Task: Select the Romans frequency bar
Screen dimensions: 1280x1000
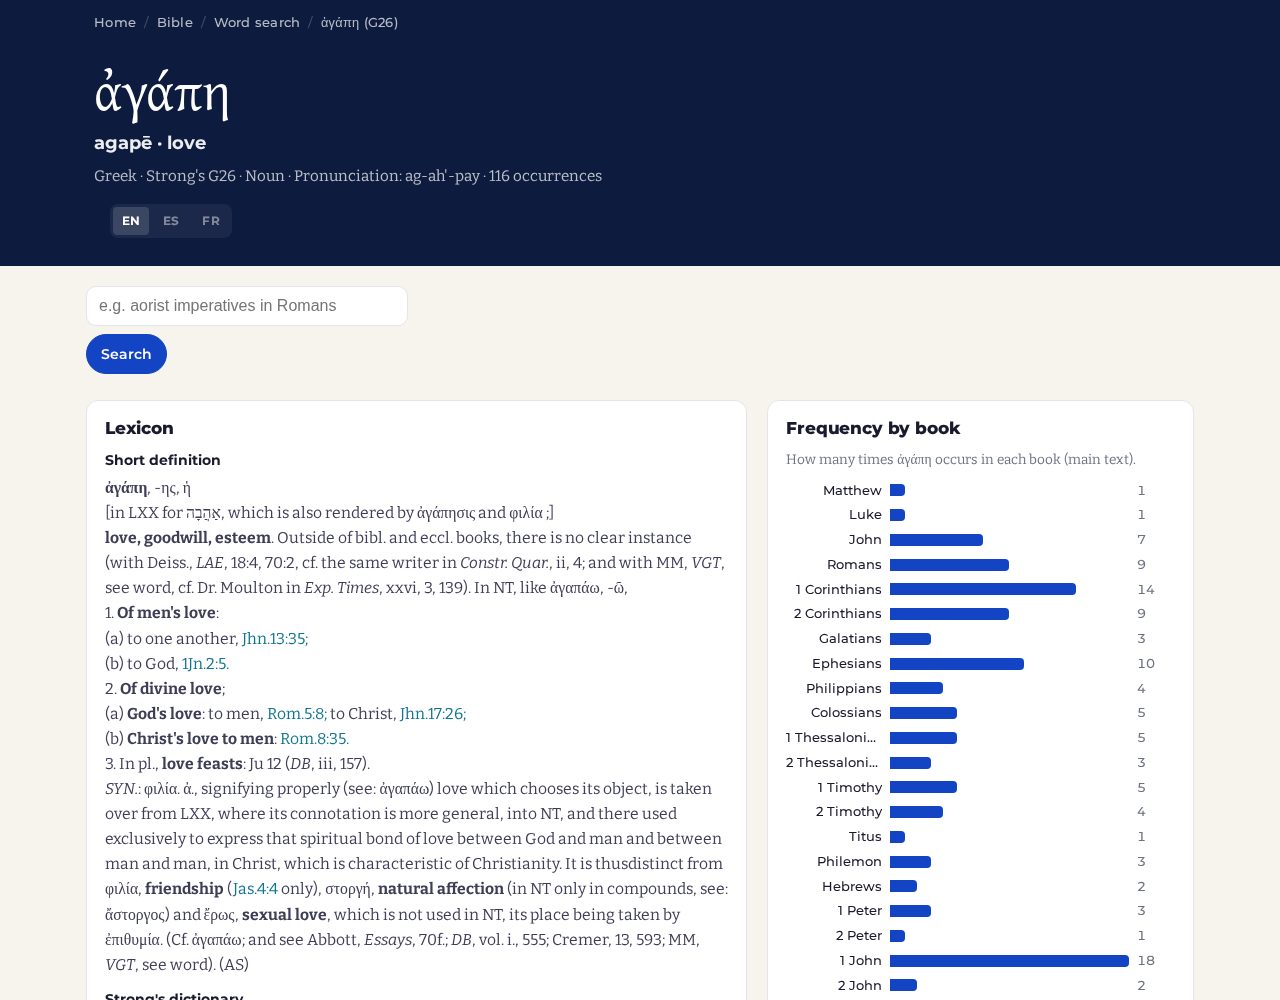Action: pyautogui.click(x=949, y=565)
